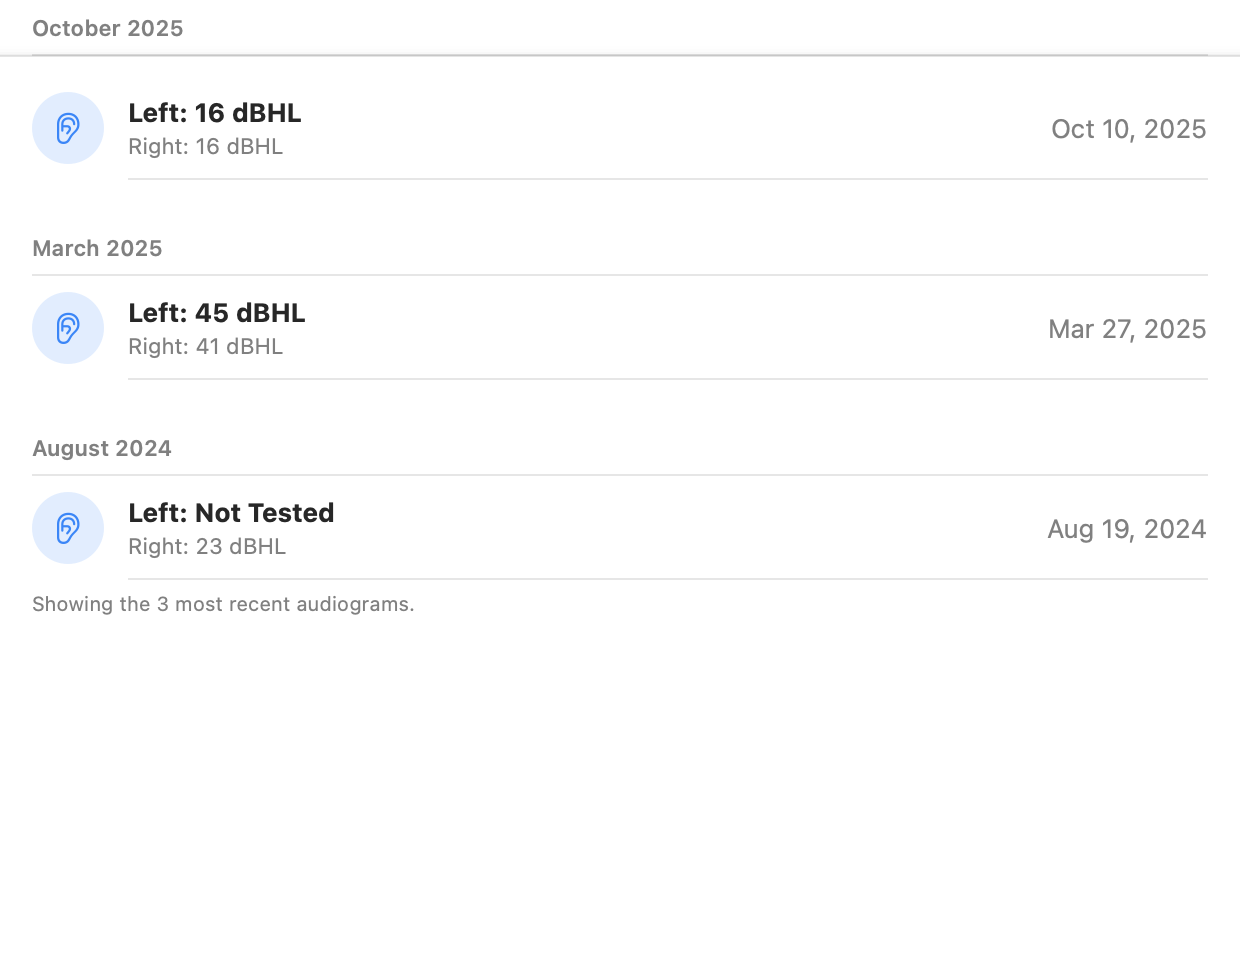Click the 'October 2025' section header

pyautogui.click(x=108, y=28)
